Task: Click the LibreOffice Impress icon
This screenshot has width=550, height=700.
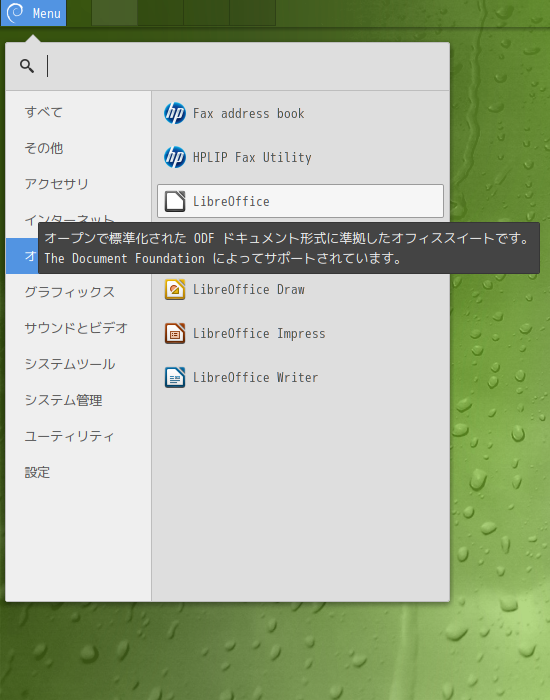Action: [175, 333]
